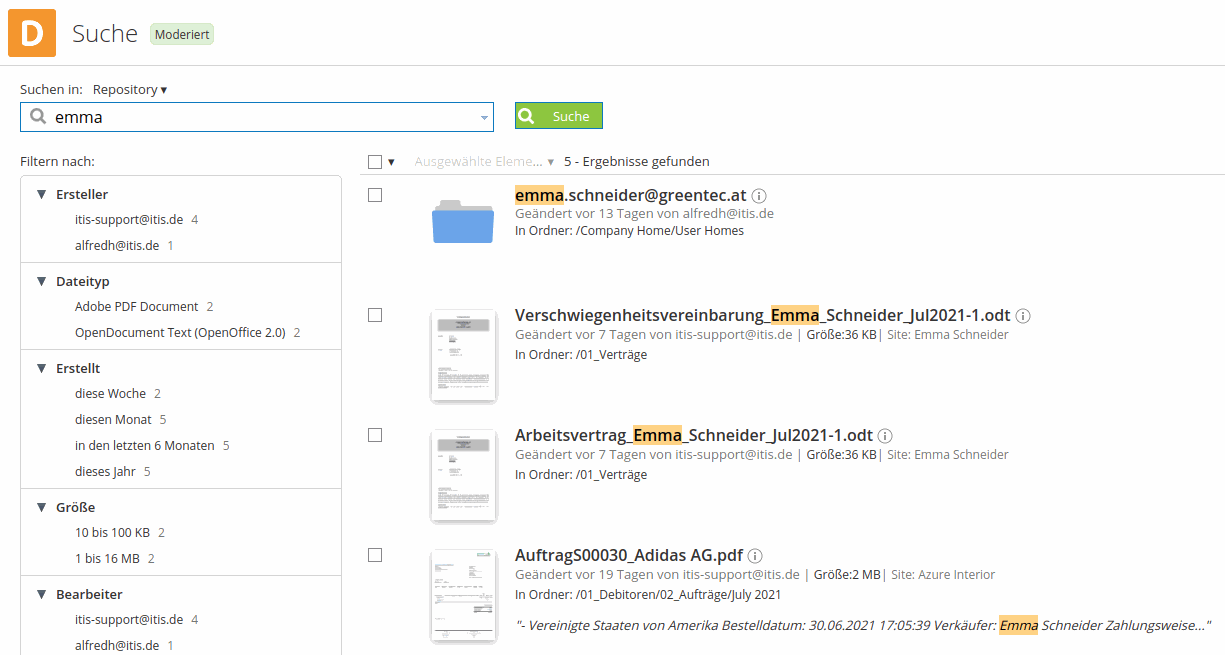Image resolution: width=1225 pixels, height=655 pixels.
Task: Collapse the Dateityp filter section
Action: coord(41,282)
